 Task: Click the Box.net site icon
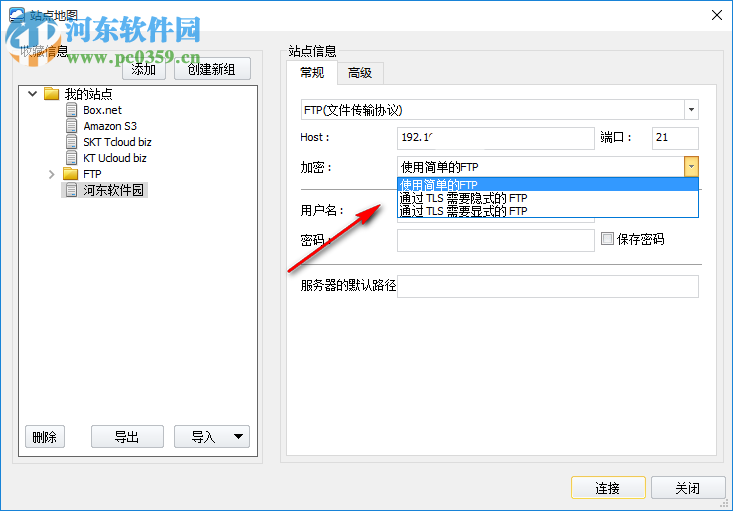(x=72, y=110)
